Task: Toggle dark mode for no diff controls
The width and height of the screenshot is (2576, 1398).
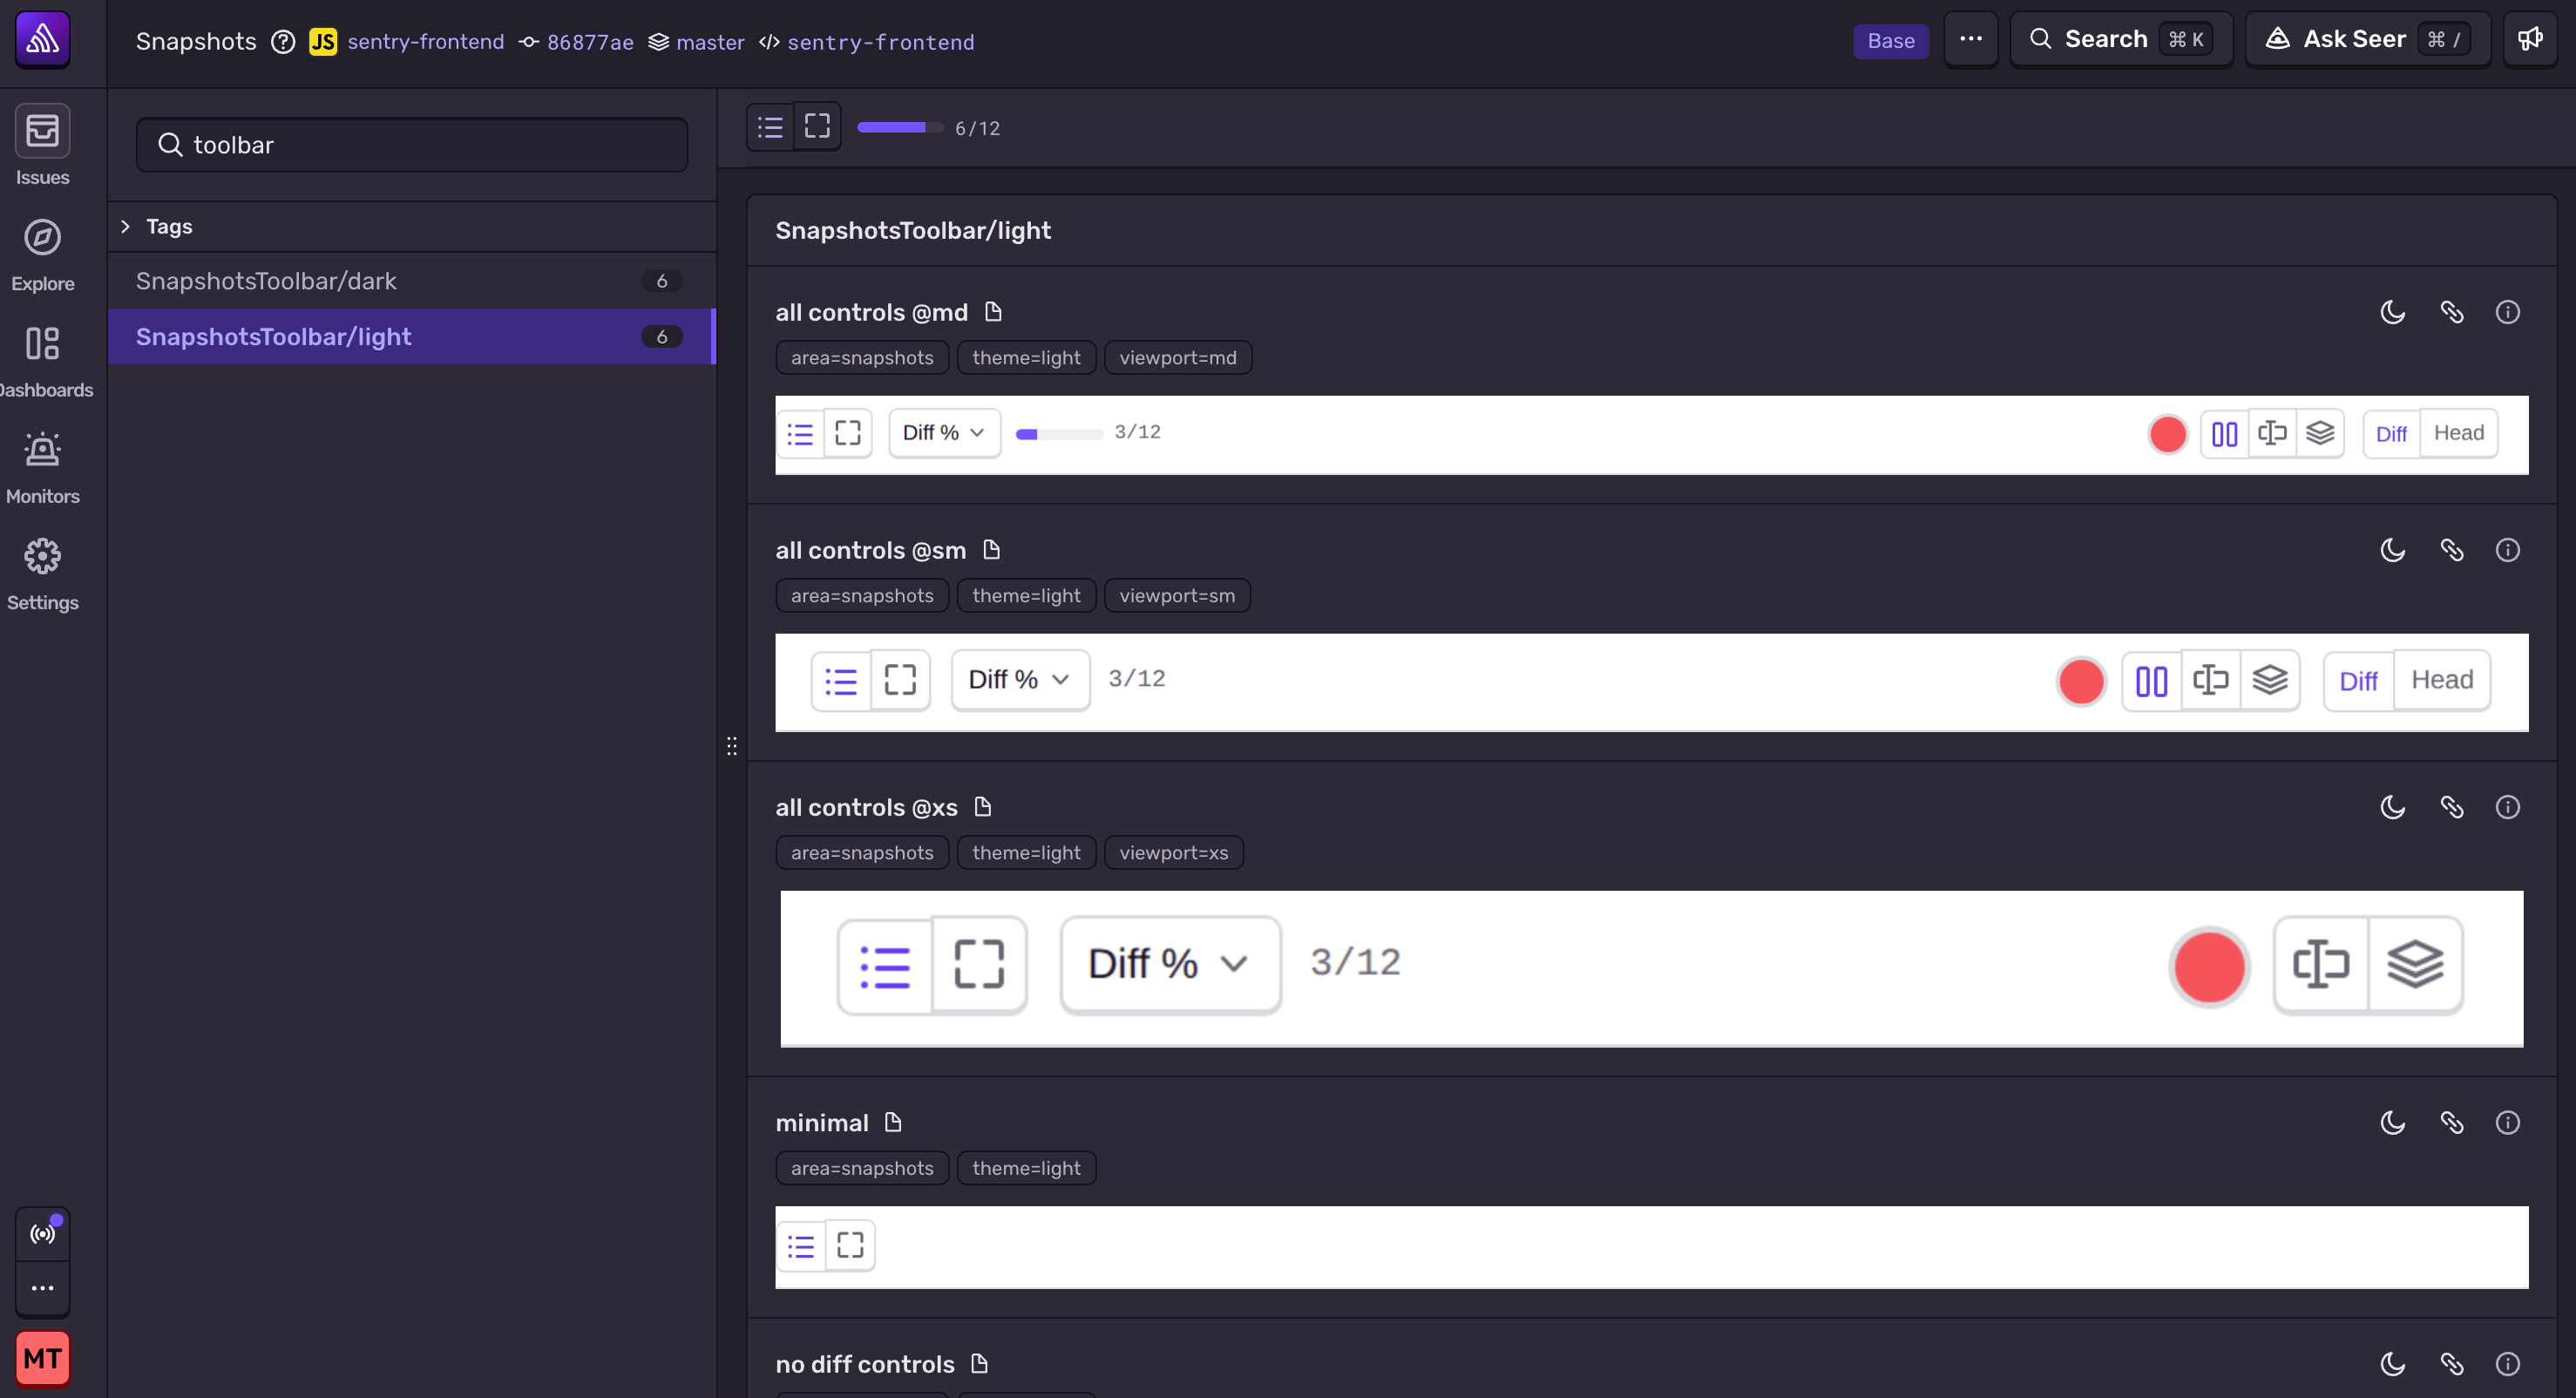Action: 2393,1364
